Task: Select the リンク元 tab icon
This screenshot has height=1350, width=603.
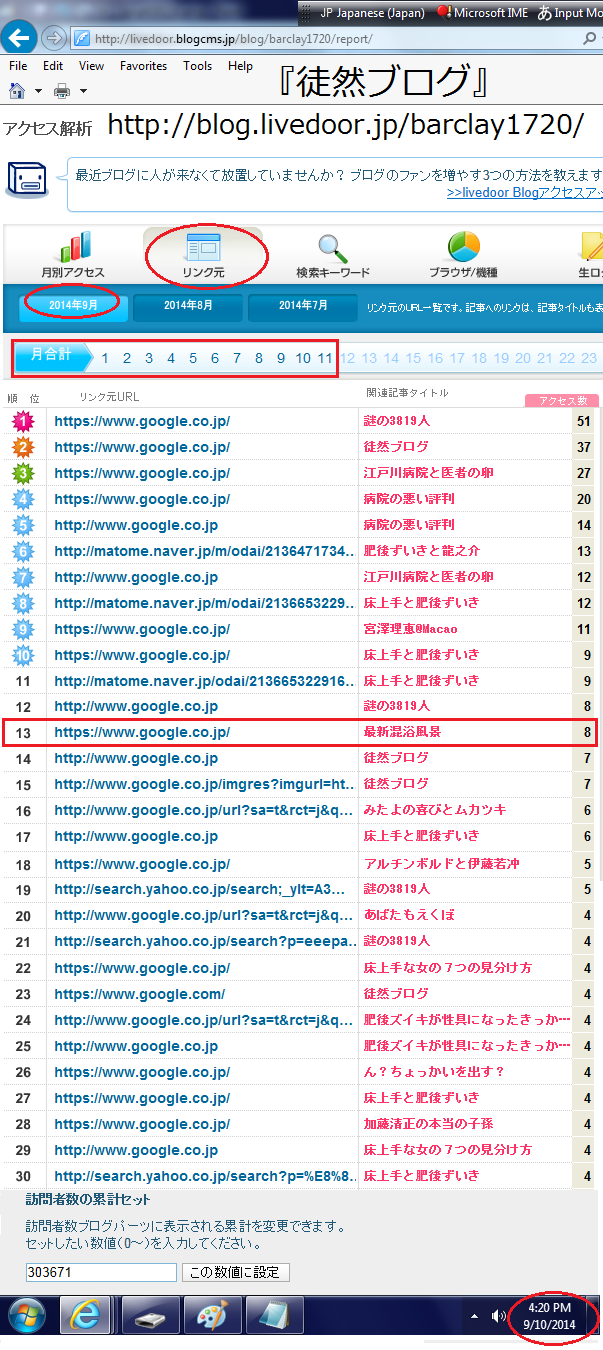Action: coord(203,255)
